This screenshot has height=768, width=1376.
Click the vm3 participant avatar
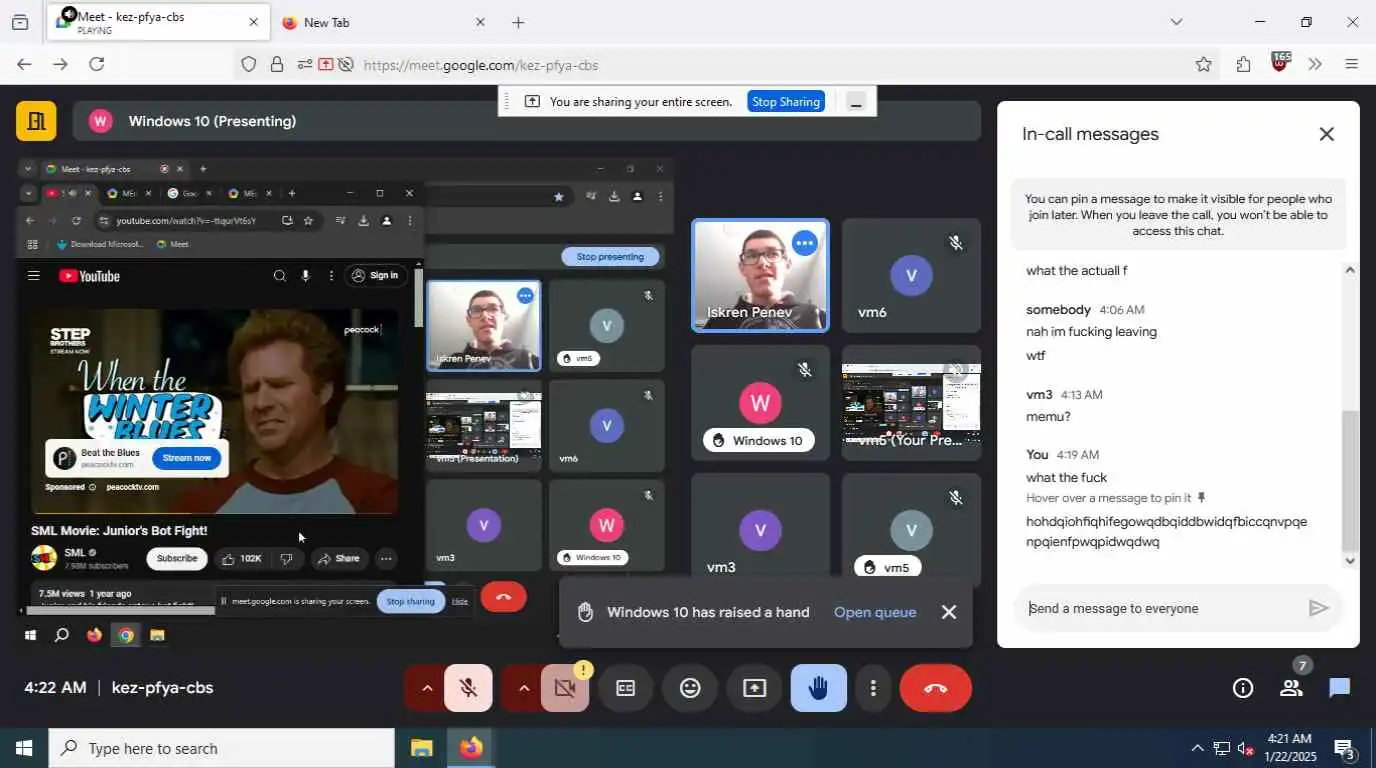(x=760, y=531)
